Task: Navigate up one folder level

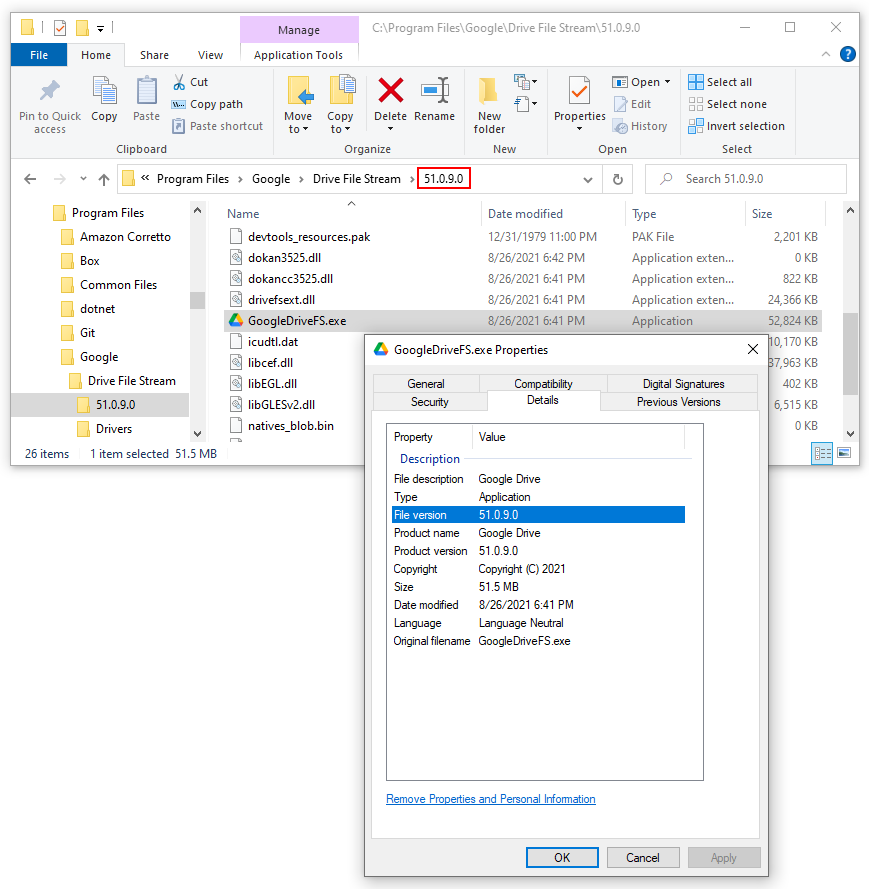Action: [x=104, y=179]
